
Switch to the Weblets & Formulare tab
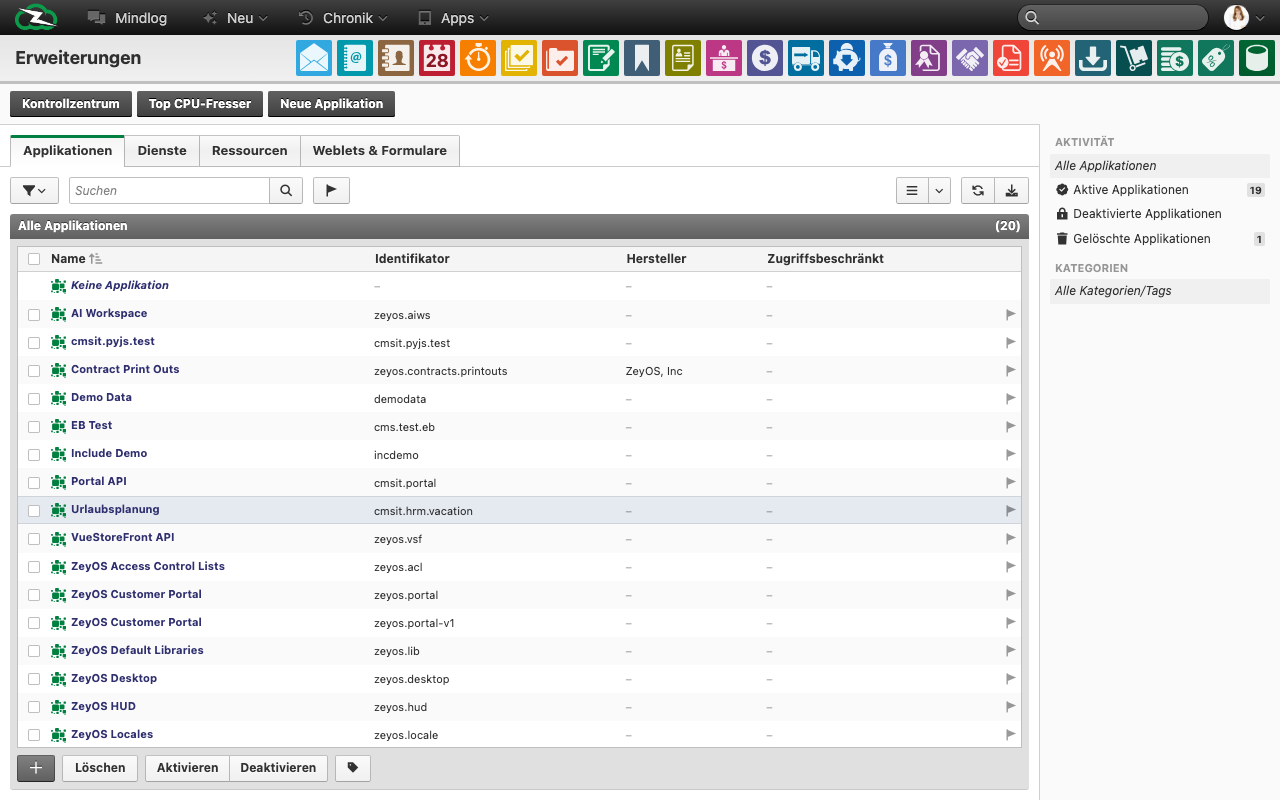[x=380, y=151]
